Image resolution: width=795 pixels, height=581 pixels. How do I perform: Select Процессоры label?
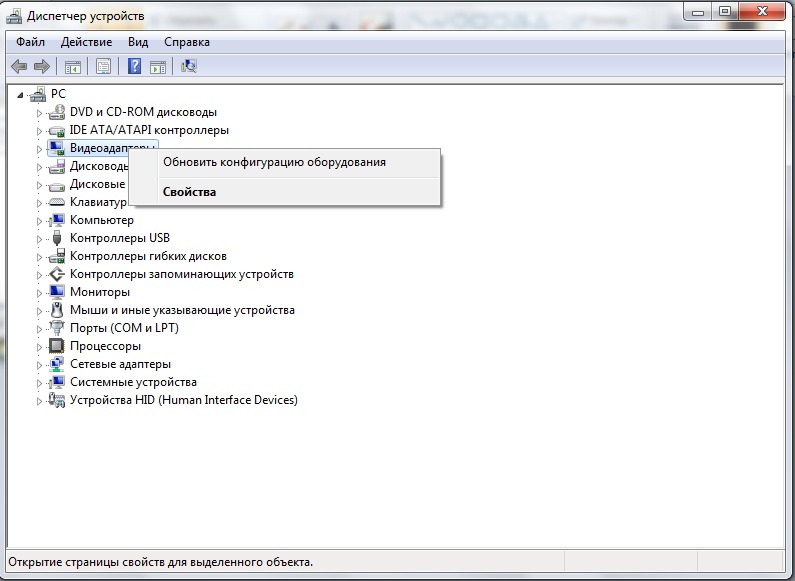coord(105,346)
